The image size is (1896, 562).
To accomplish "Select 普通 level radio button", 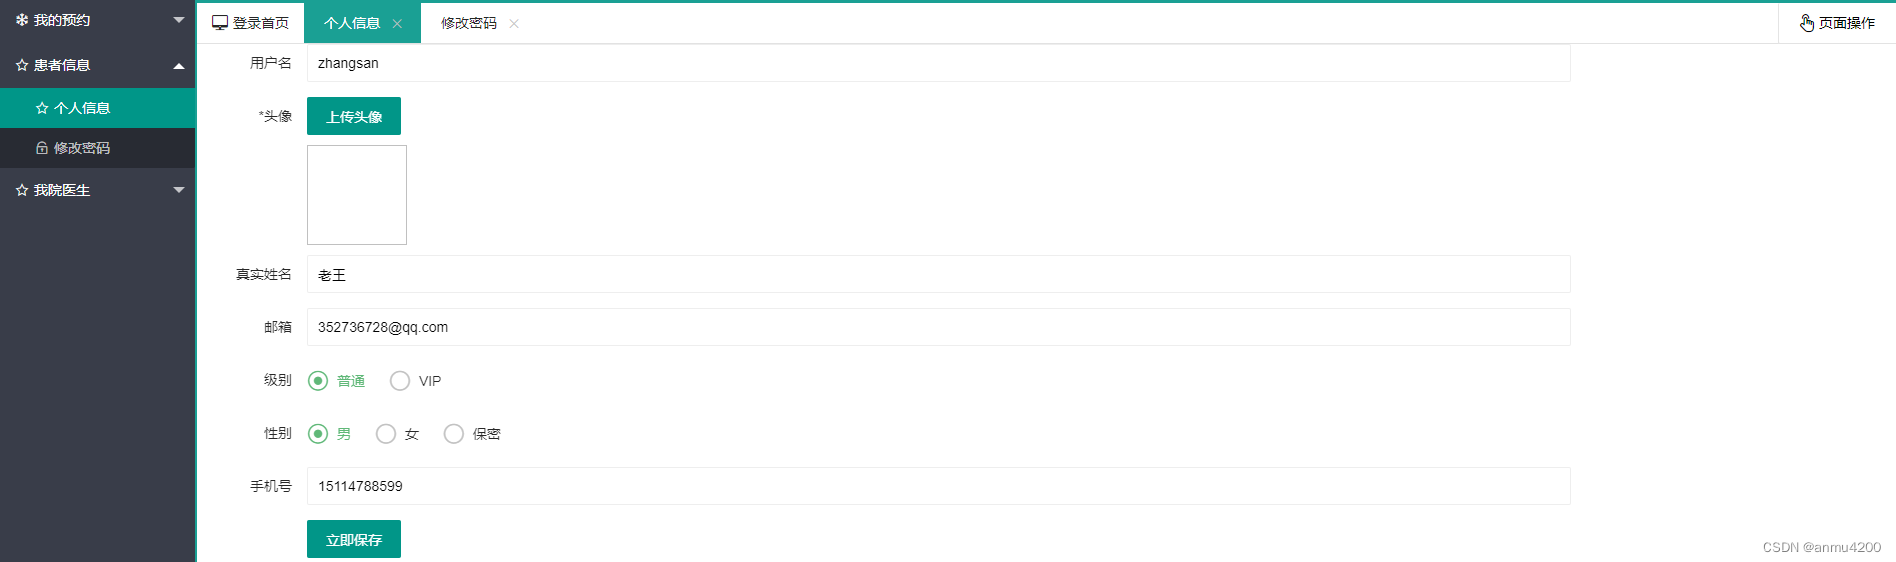I will click(x=318, y=381).
